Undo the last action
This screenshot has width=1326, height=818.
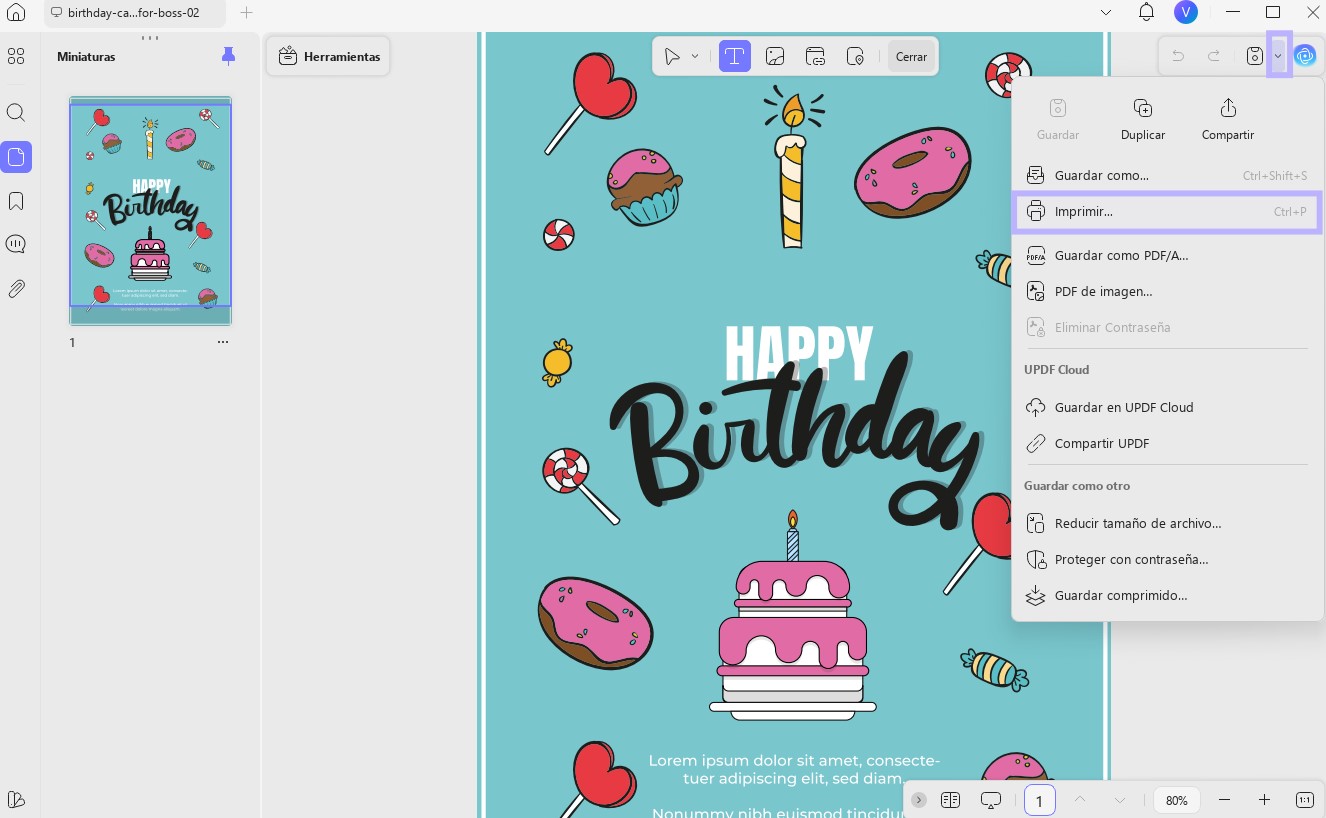click(1178, 57)
